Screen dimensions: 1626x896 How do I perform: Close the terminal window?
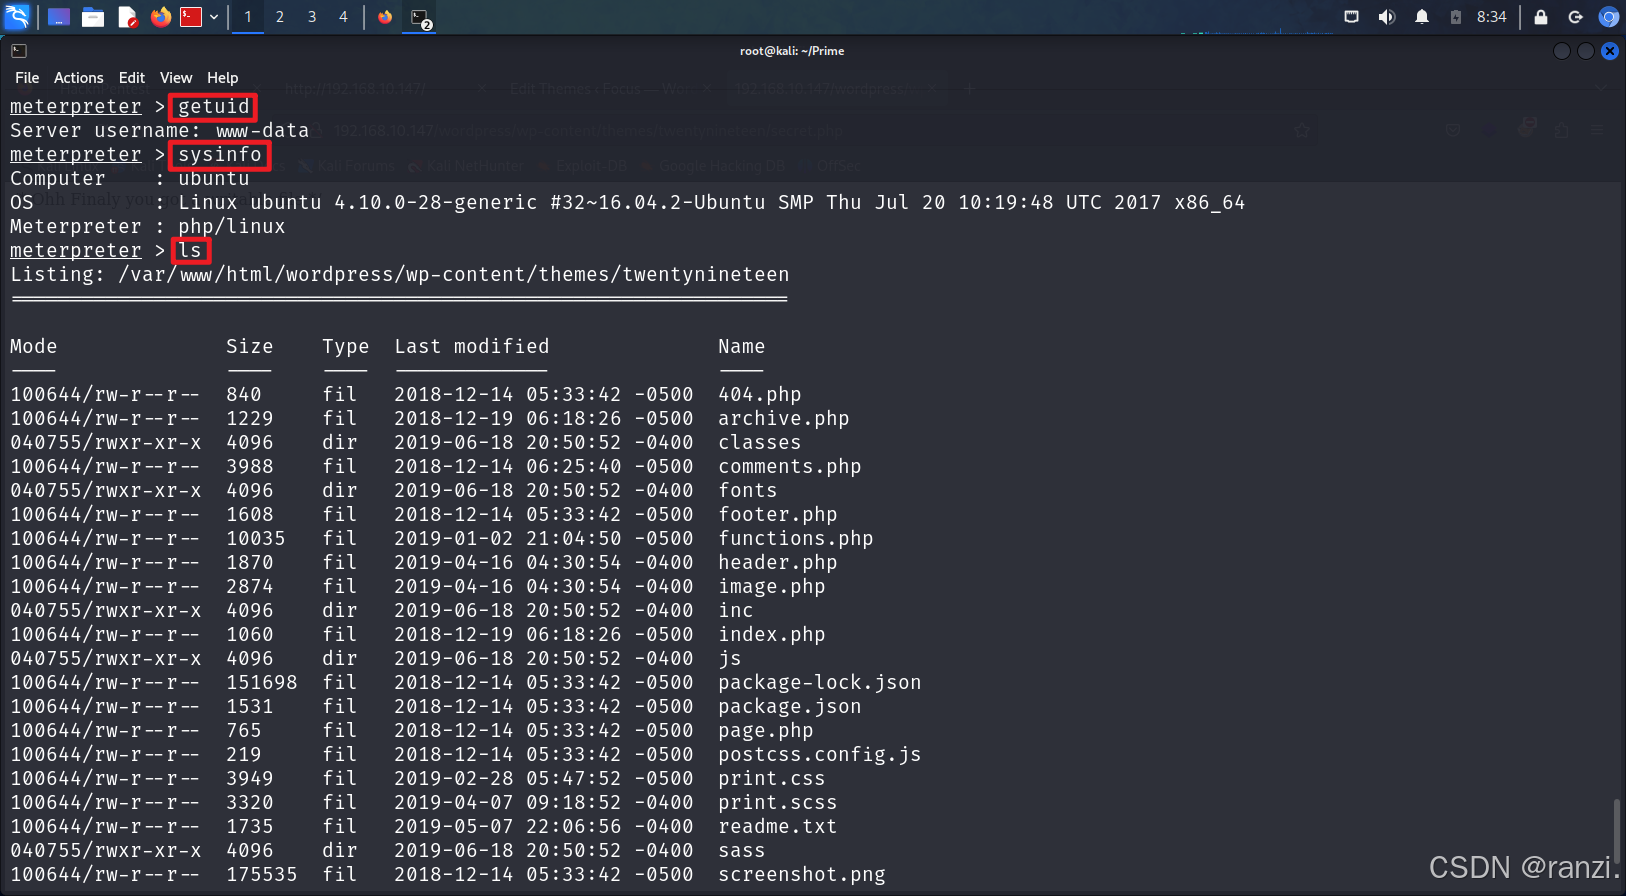click(x=1610, y=51)
